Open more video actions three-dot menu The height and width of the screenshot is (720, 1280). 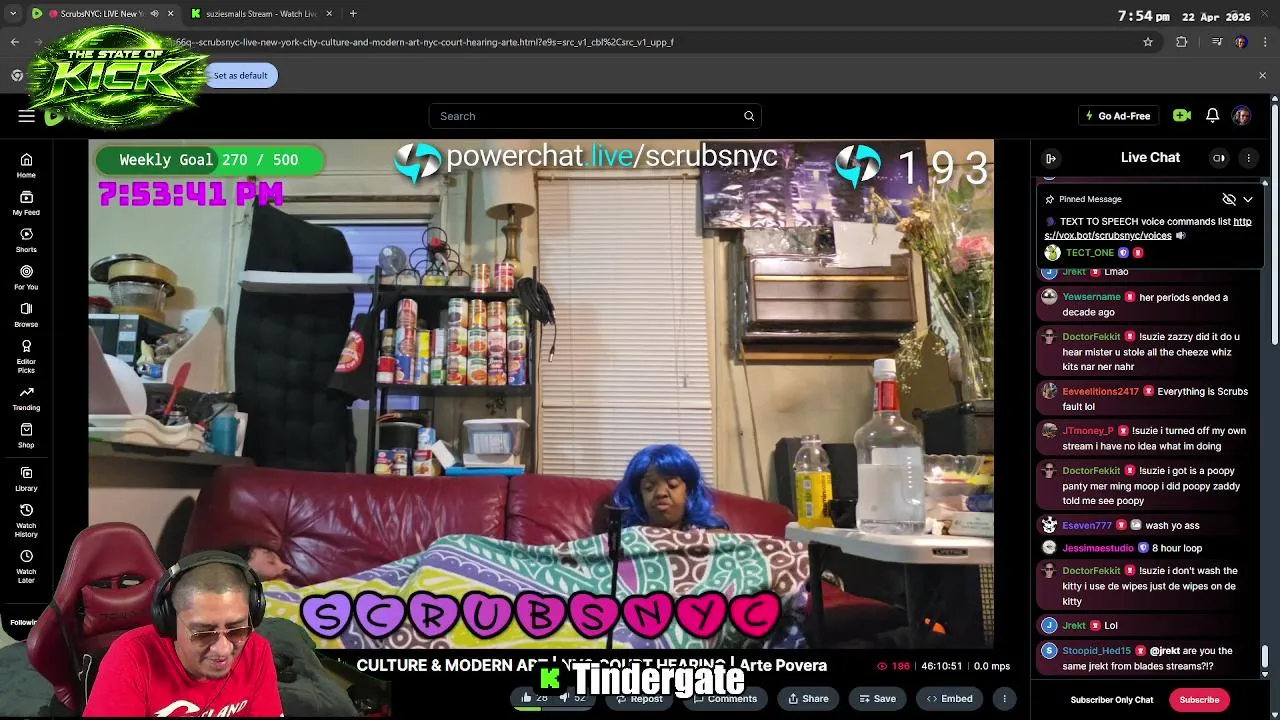pos(1004,698)
